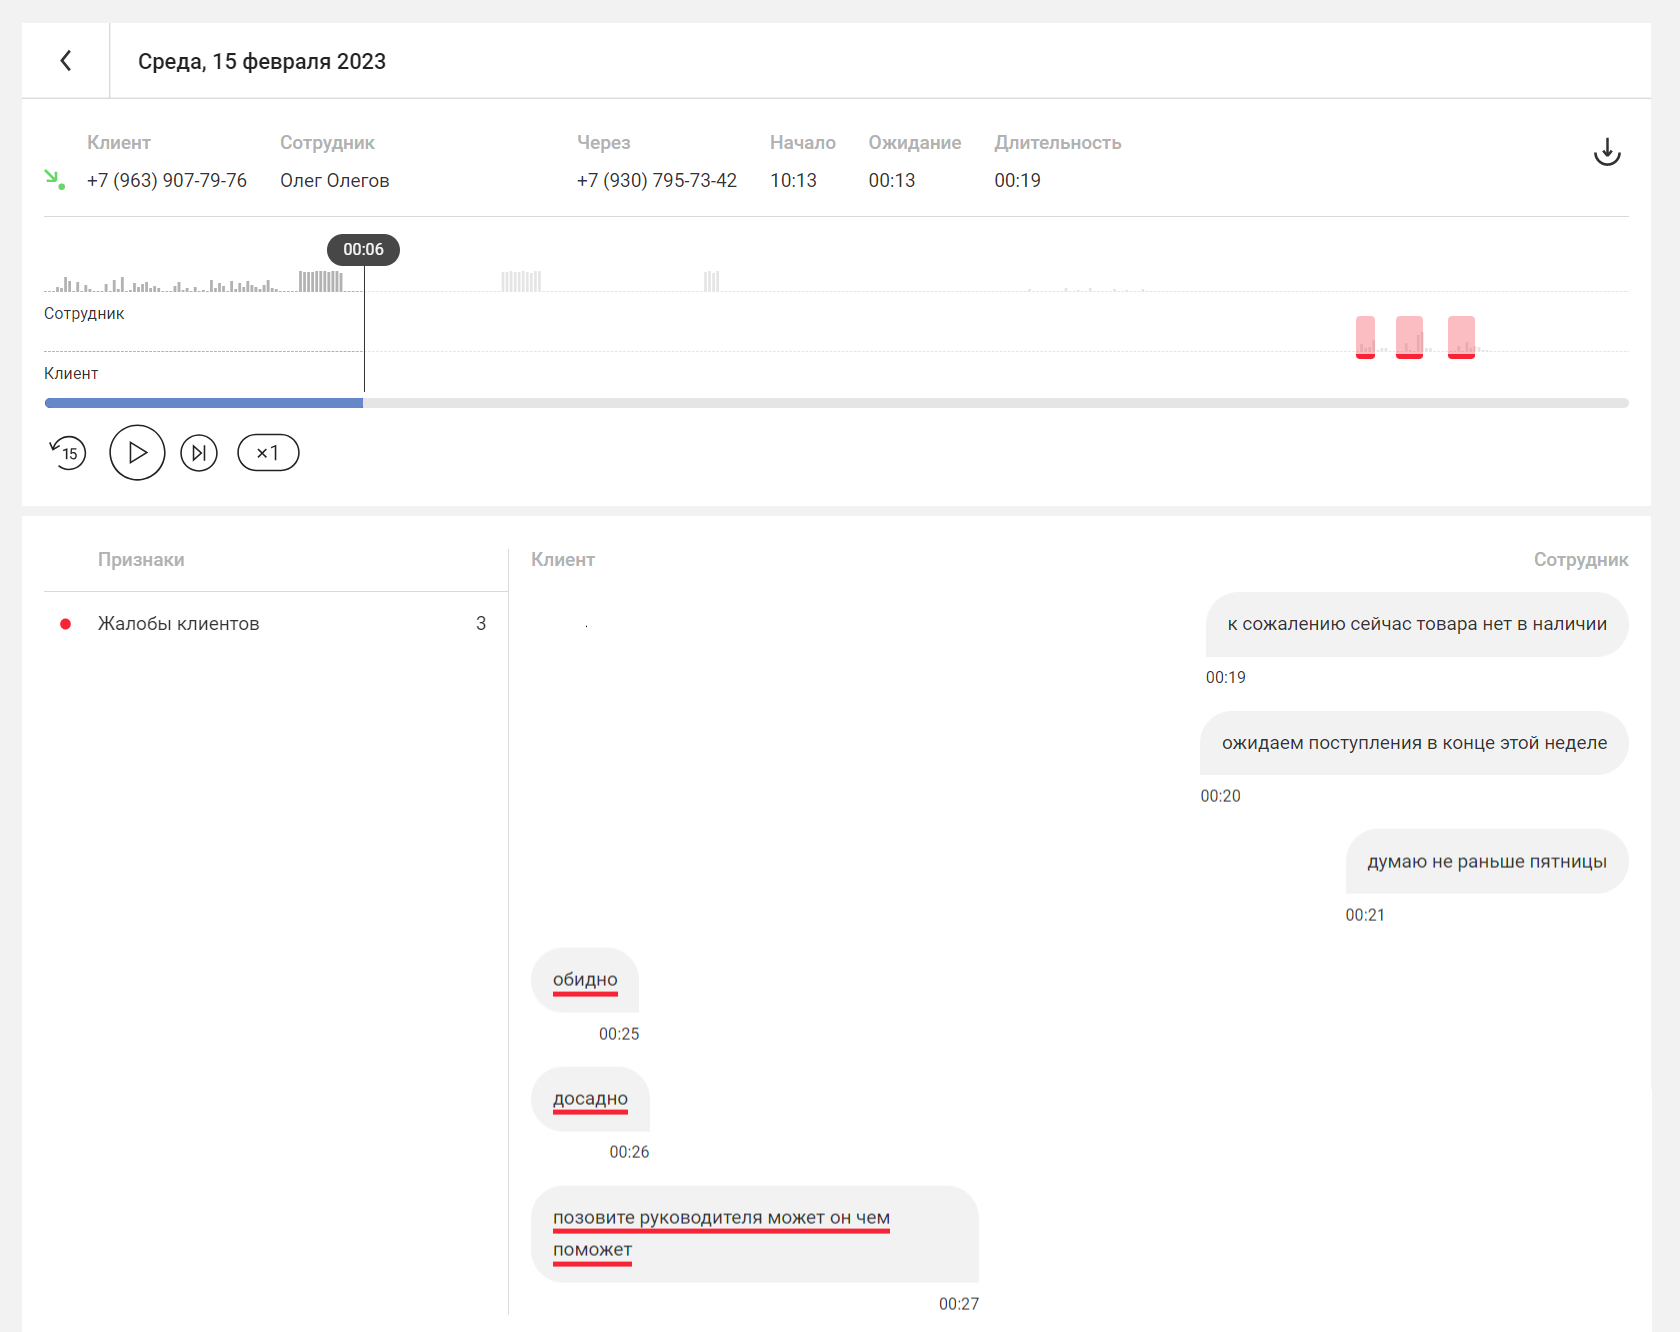1680x1332 pixels.
Task: Change playback speed ×1
Action: coord(268,453)
